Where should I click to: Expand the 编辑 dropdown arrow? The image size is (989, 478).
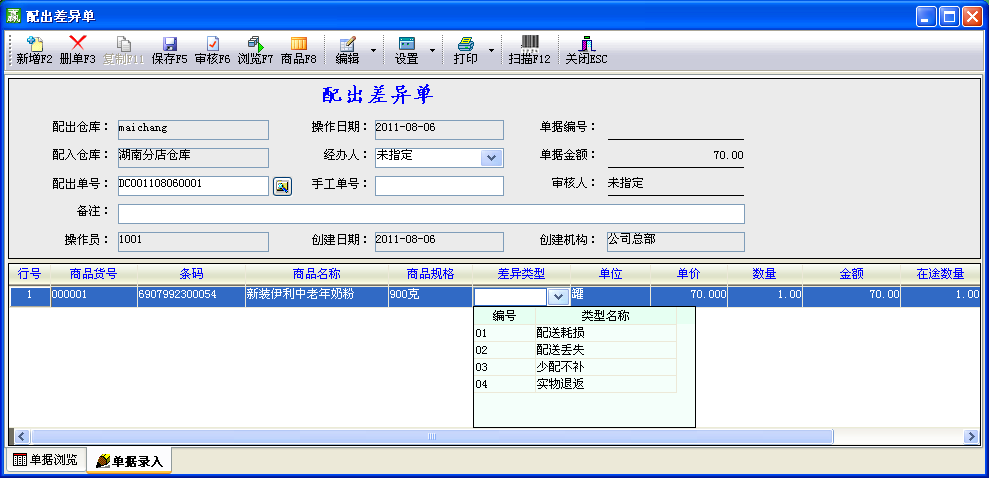point(373,50)
